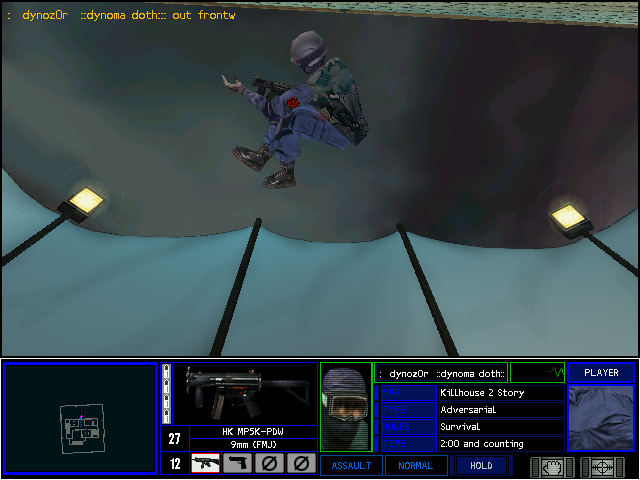
Task: Click the 9mm (FMJ) ammo type
Action: [x=253, y=444]
